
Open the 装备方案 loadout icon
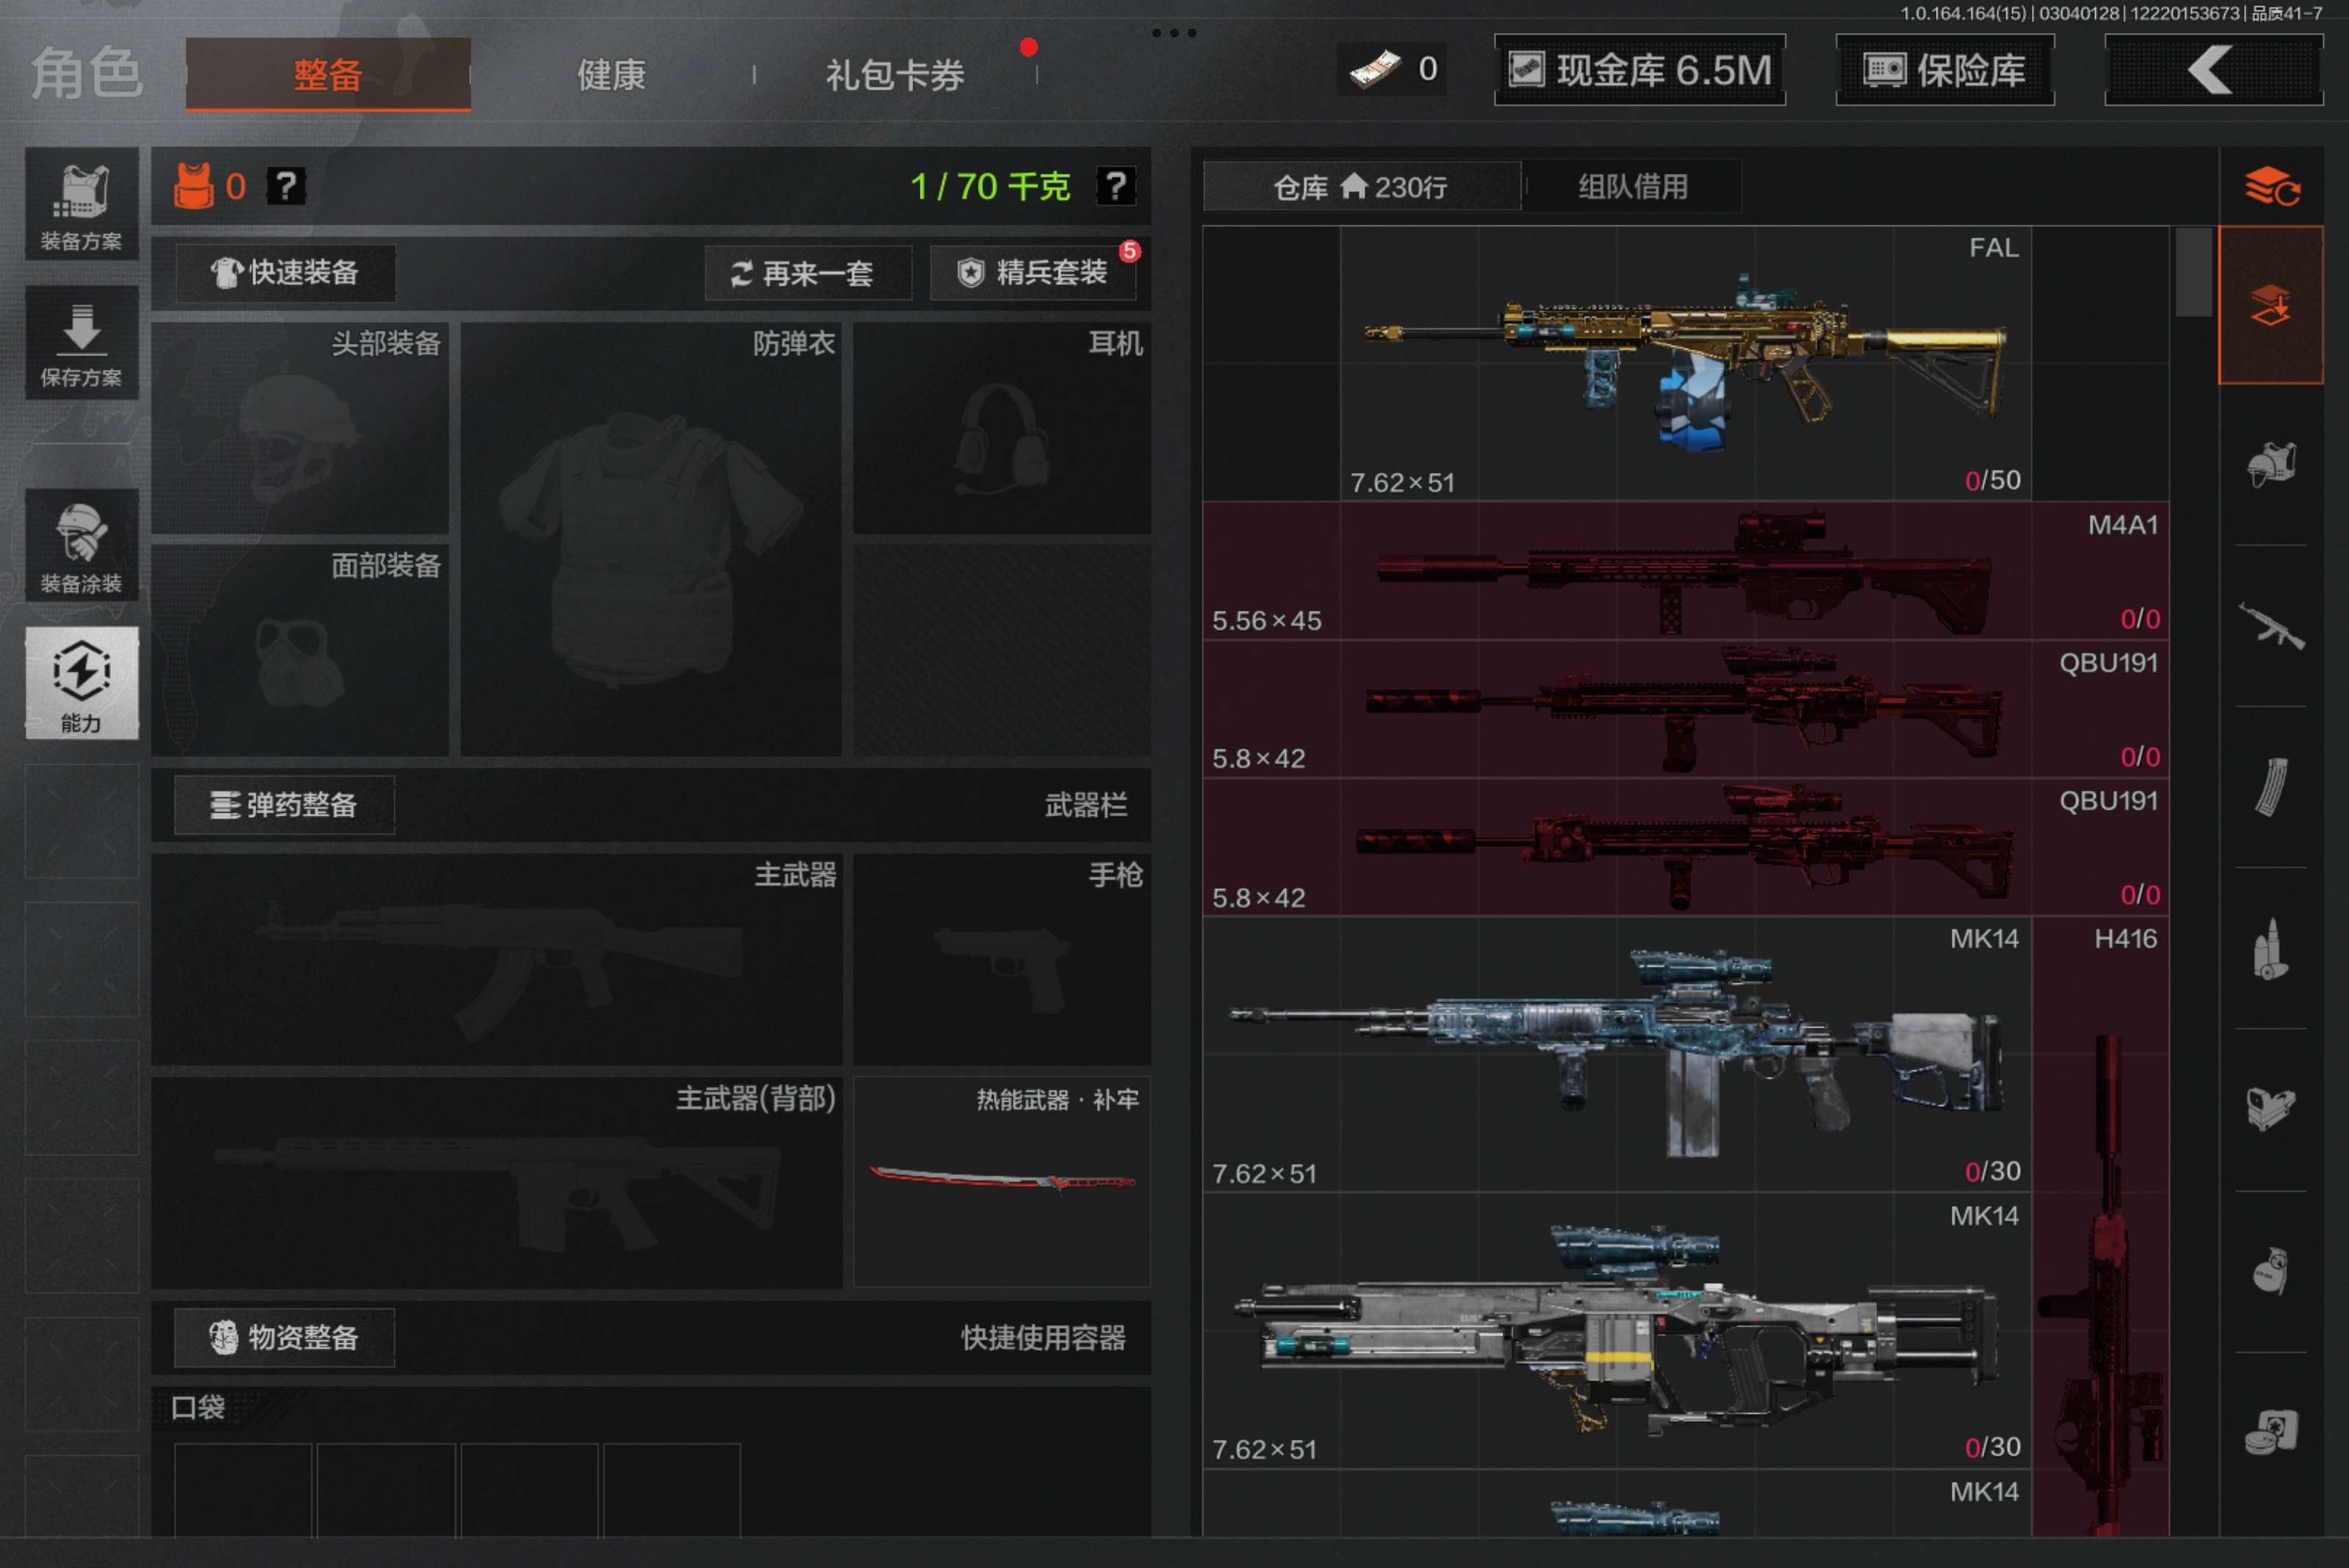[x=81, y=205]
